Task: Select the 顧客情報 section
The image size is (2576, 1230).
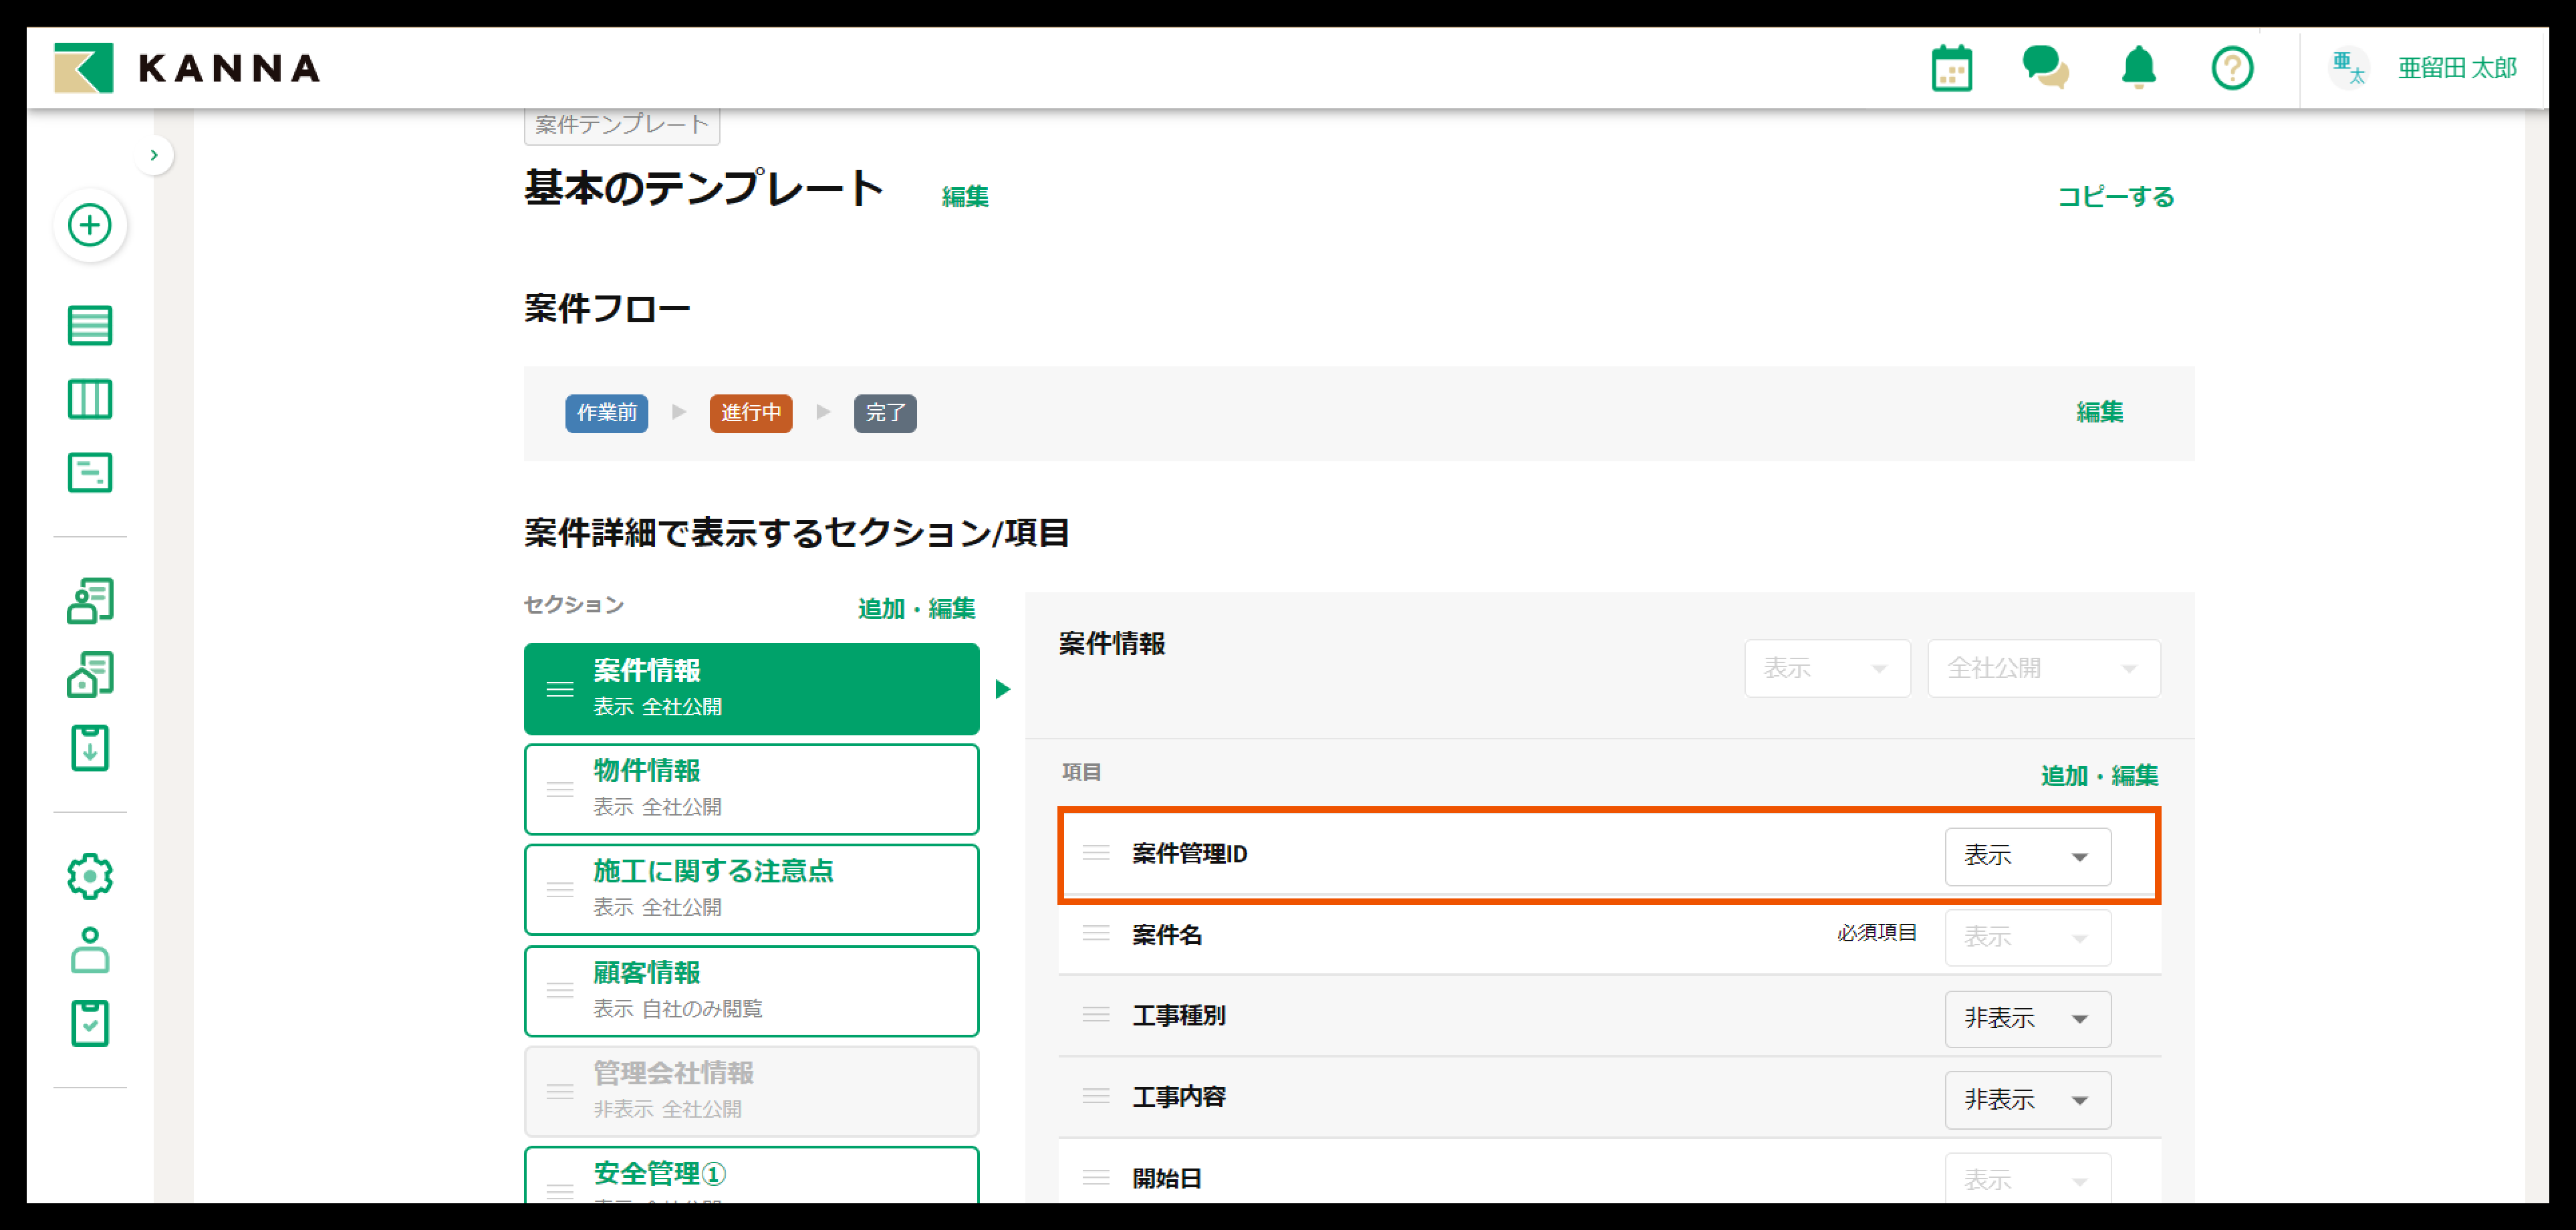Action: click(x=751, y=991)
